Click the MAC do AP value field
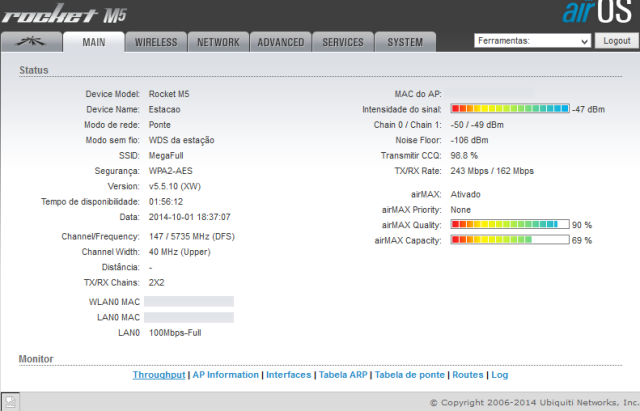This screenshot has width=640, height=411. click(x=489, y=93)
